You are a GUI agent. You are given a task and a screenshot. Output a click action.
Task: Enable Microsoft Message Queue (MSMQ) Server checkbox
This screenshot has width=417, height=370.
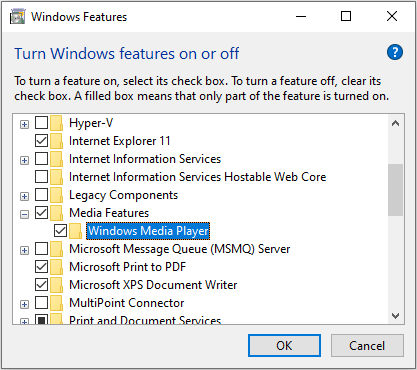point(41,249)
